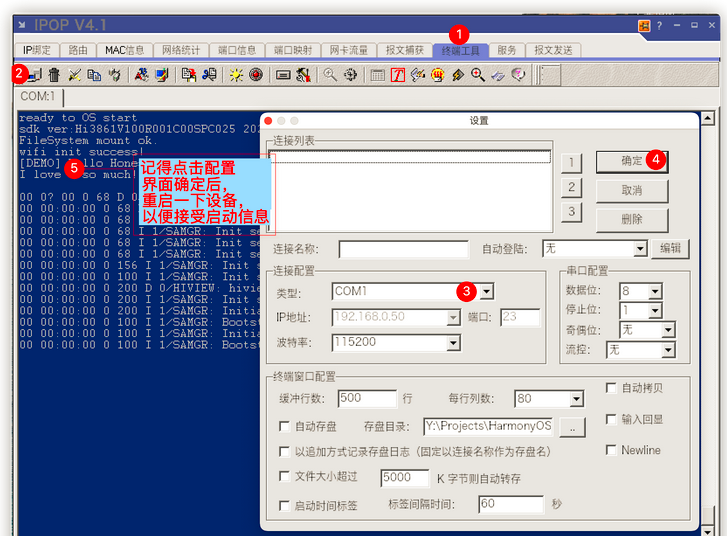Screen dimensions: 727x536
Task: Open the 数据位 dropdown list
Action: [653, 291]
